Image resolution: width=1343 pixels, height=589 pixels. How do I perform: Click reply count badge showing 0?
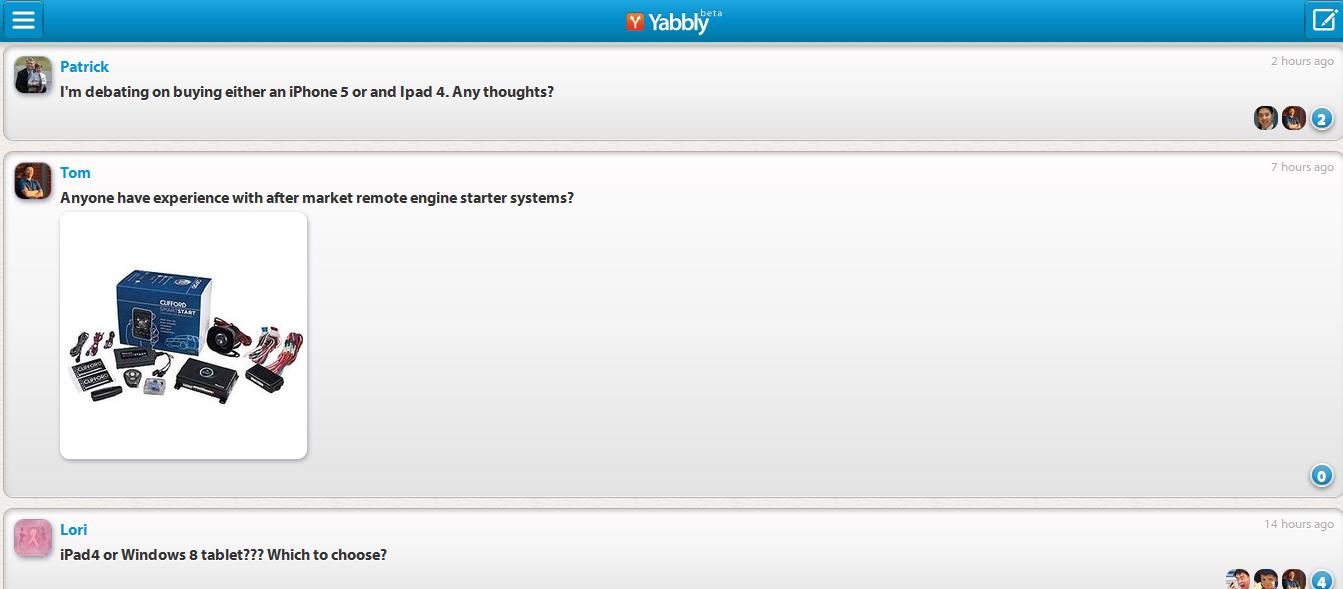pos(1321,476)
